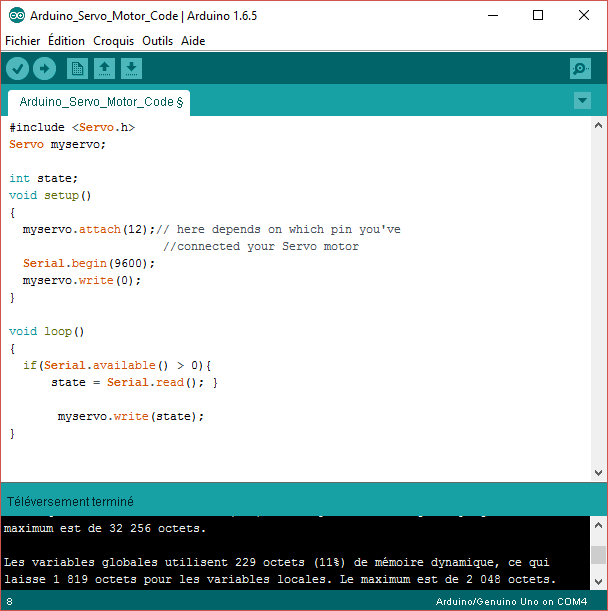The width and height of the screenshot is (608, 611).
Task: Click the editor scrollbar up arrow
Action: pyautogui.click(x=599, y=125)
